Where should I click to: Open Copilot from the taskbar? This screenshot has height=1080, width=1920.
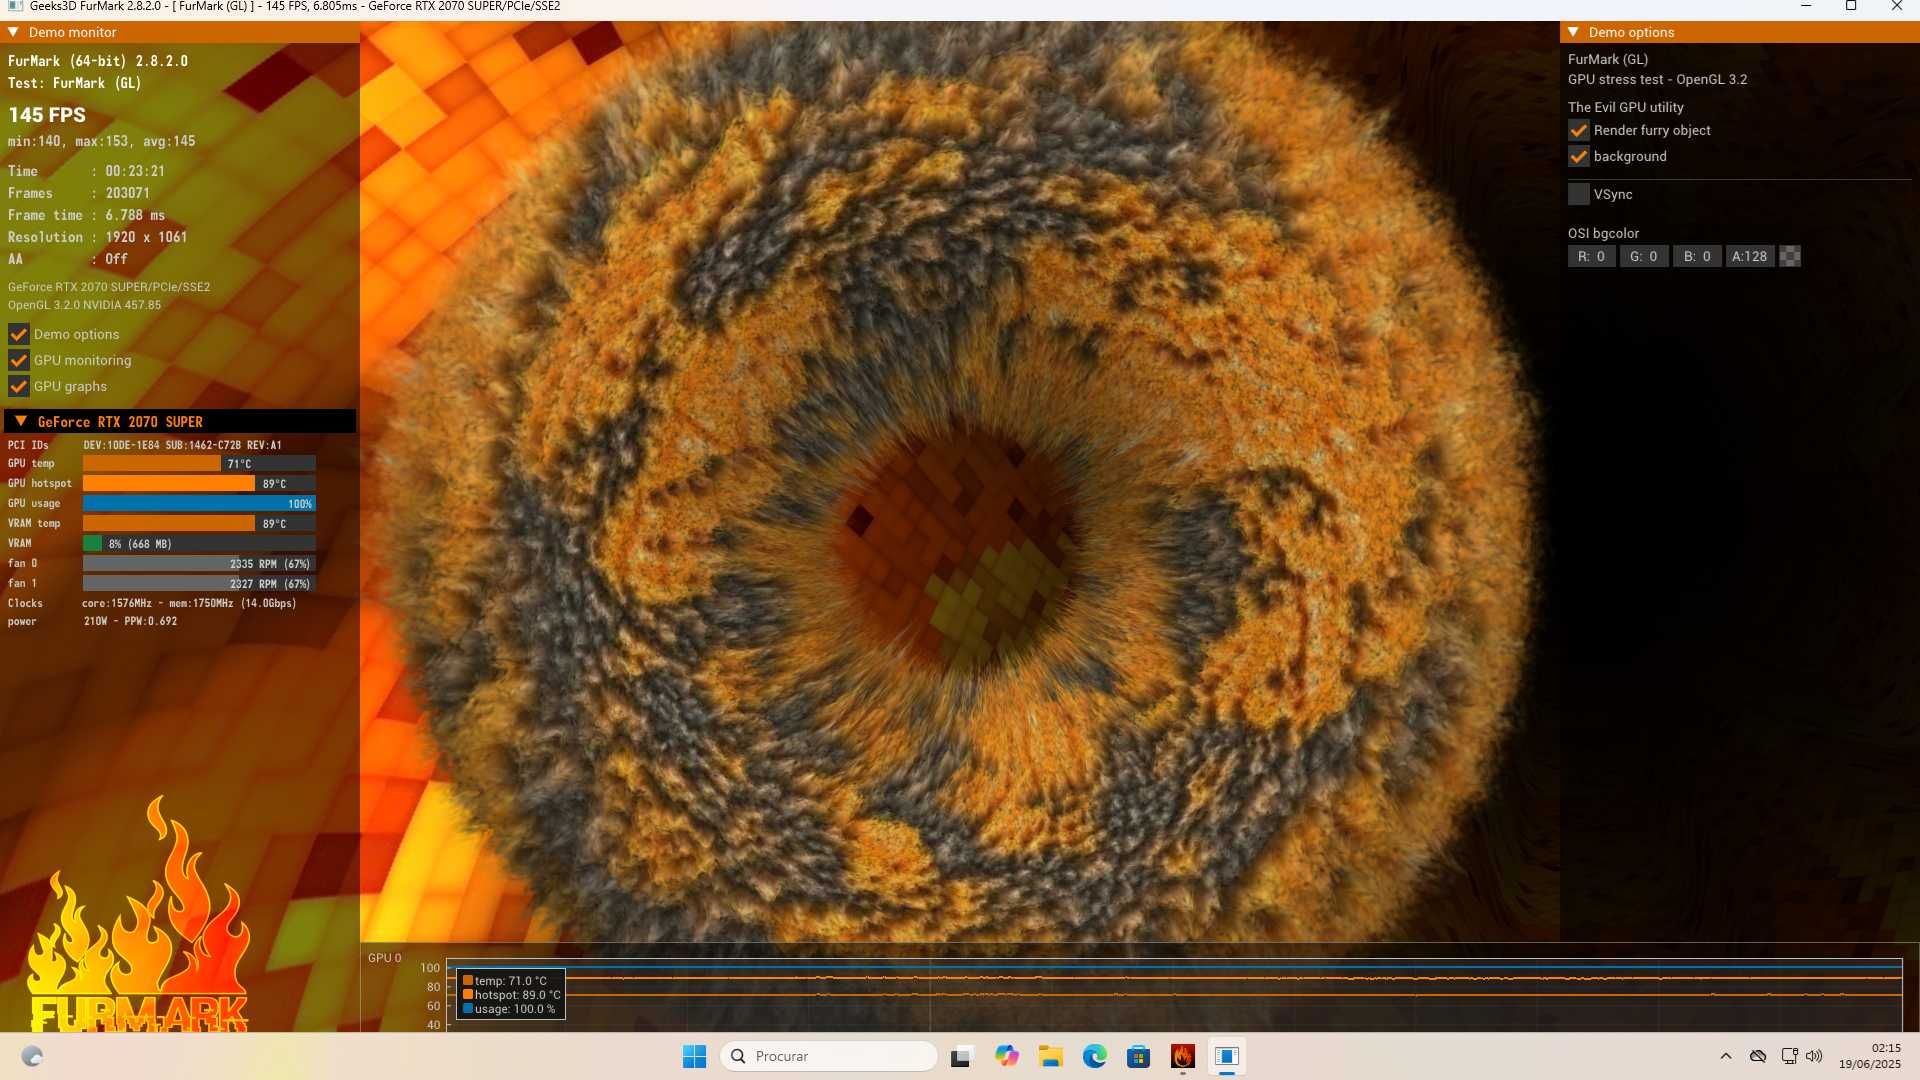click(1007, 1056)
